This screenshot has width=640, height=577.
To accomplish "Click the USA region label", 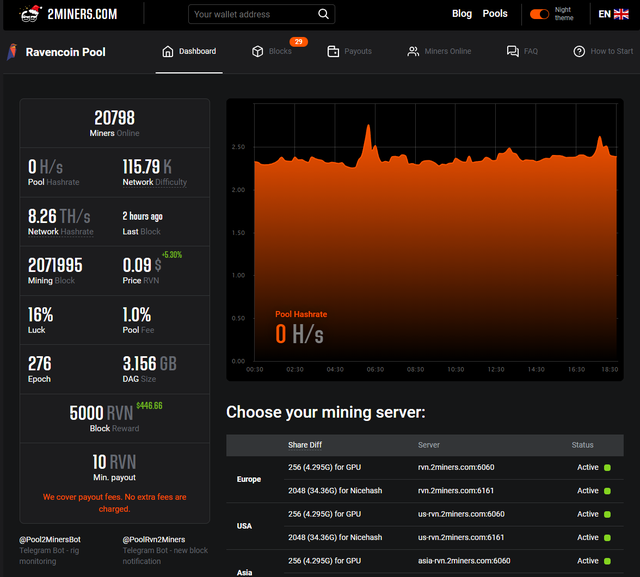I will (x=244, y=526).
